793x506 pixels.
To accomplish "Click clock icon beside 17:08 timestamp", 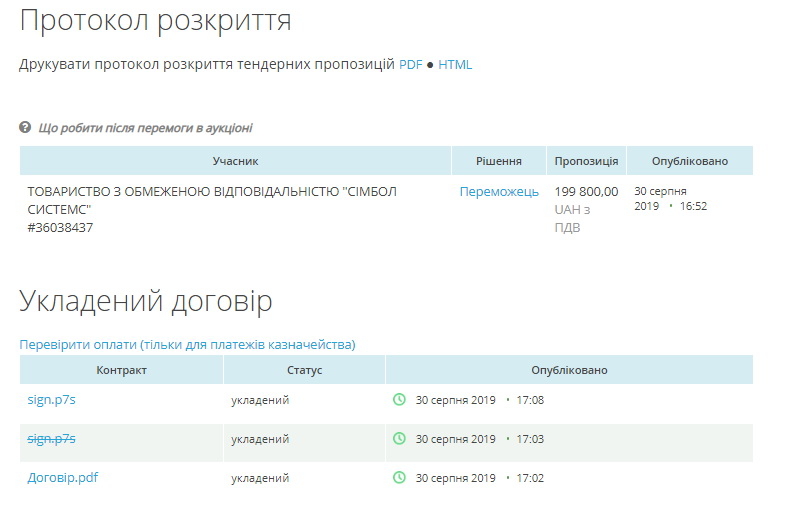I will point(399,400).
